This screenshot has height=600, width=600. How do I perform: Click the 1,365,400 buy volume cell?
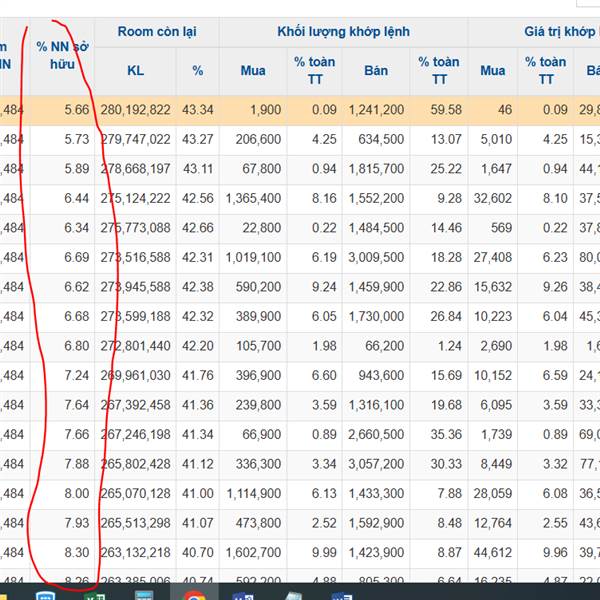pos(253,198)
